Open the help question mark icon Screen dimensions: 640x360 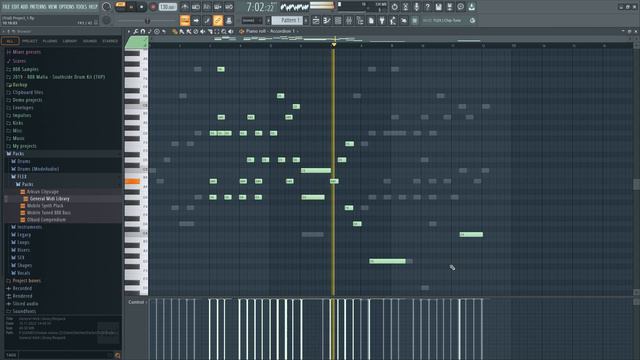click(x=427, y=7)
